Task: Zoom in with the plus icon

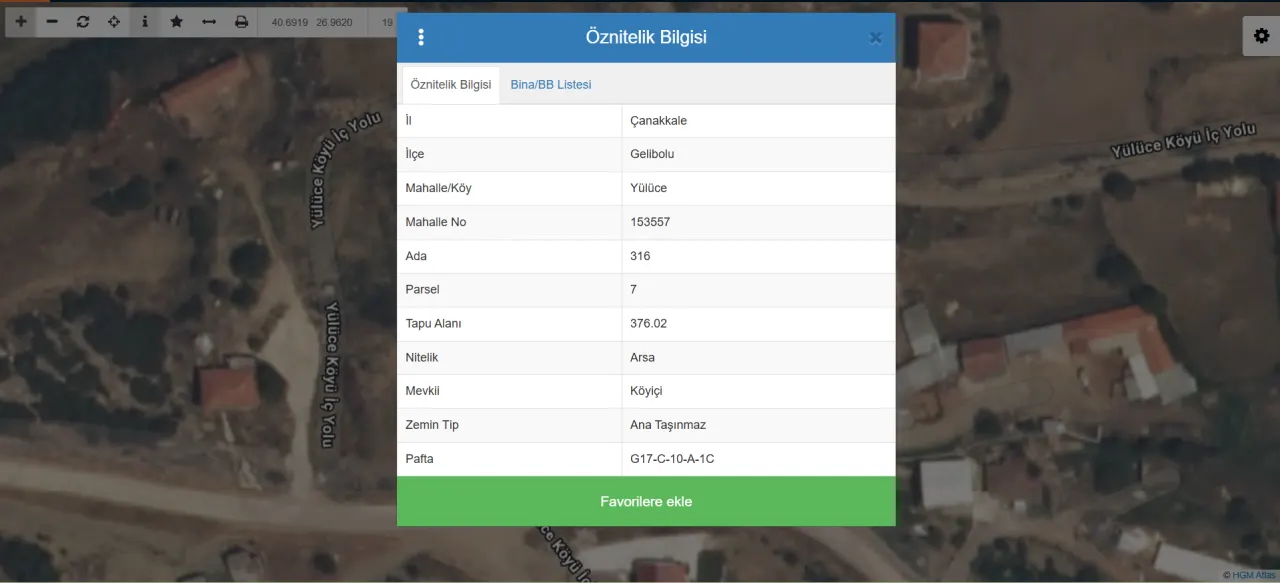Action: [x=21, y=21]
